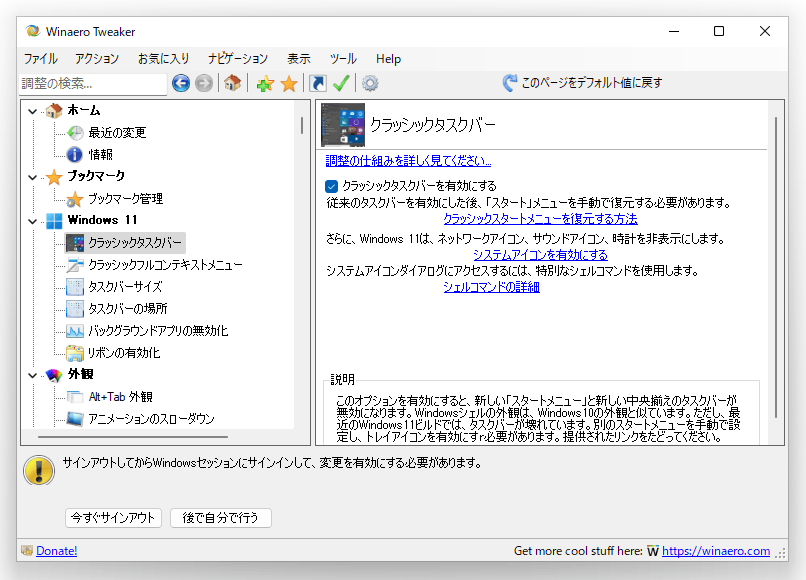Click the green checkmark toolbar icon

[x=341, y=83]
